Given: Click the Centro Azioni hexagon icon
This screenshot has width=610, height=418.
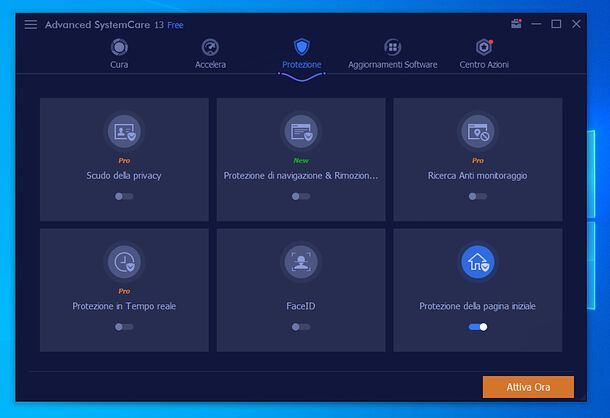Looking at the screenshot, I should (x=484, y=47).
